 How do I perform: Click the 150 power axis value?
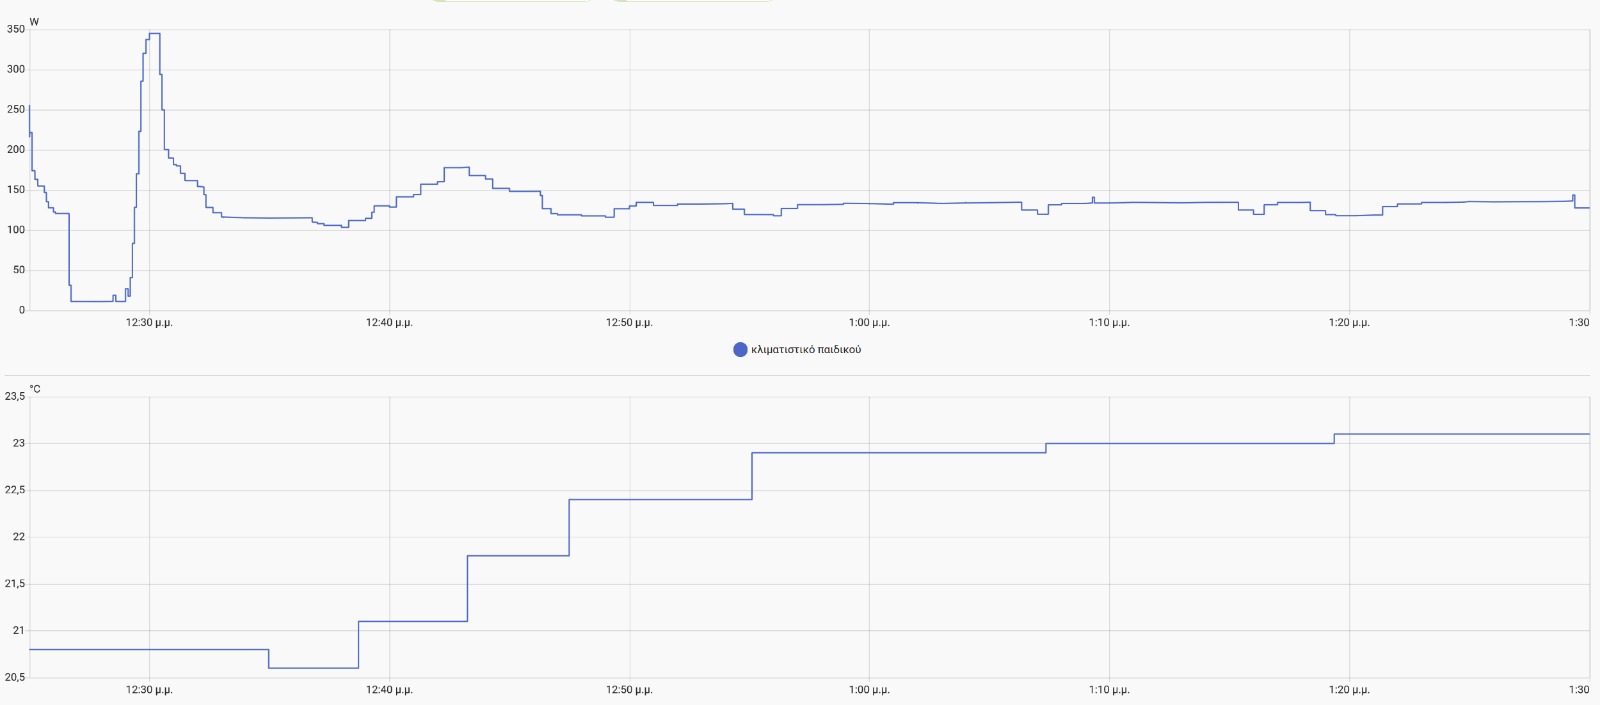click(x=16, y=190)
